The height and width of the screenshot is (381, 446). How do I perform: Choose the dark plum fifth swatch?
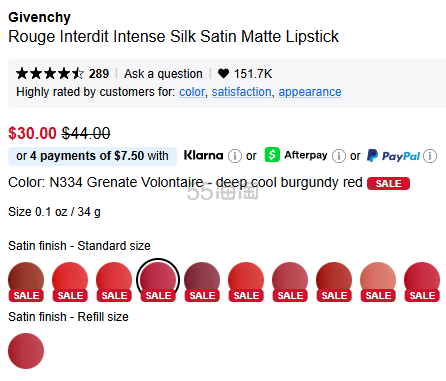[202, 282]
